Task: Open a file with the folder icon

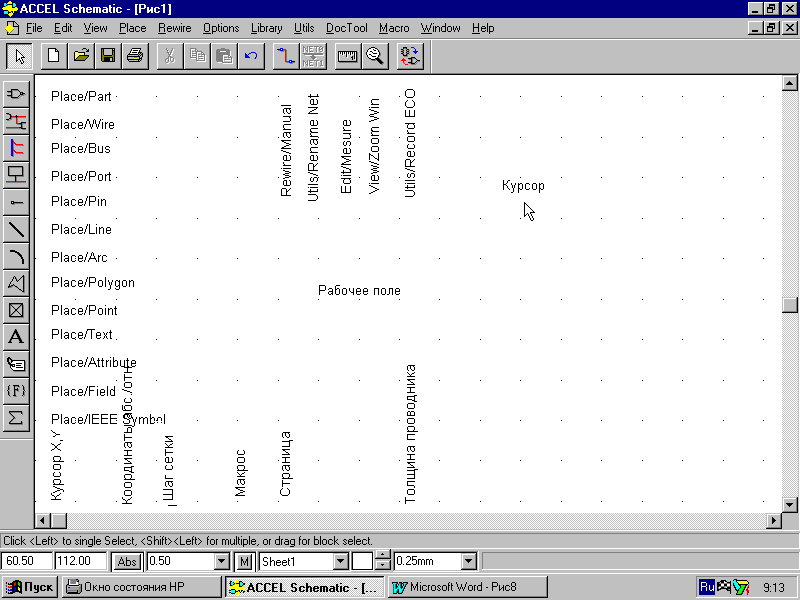Action: tap(81, 56)
